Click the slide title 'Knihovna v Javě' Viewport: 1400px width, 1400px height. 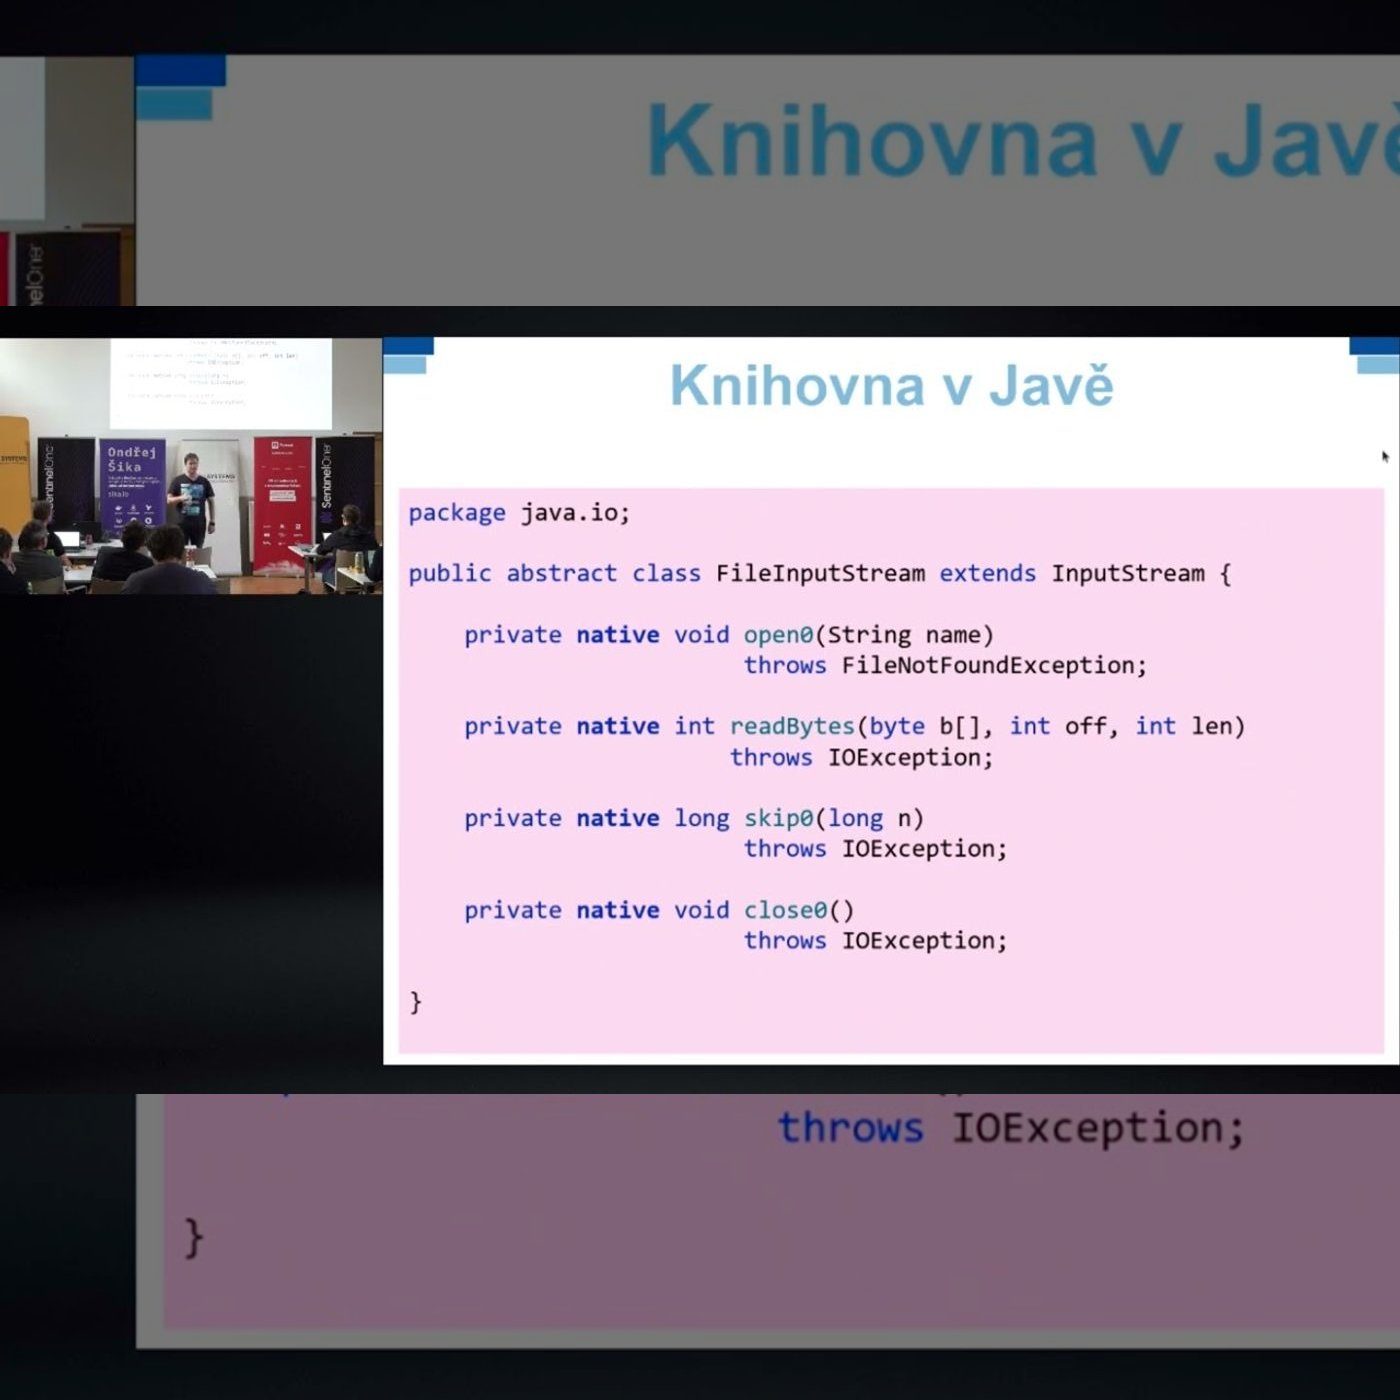tap(891, 386)
